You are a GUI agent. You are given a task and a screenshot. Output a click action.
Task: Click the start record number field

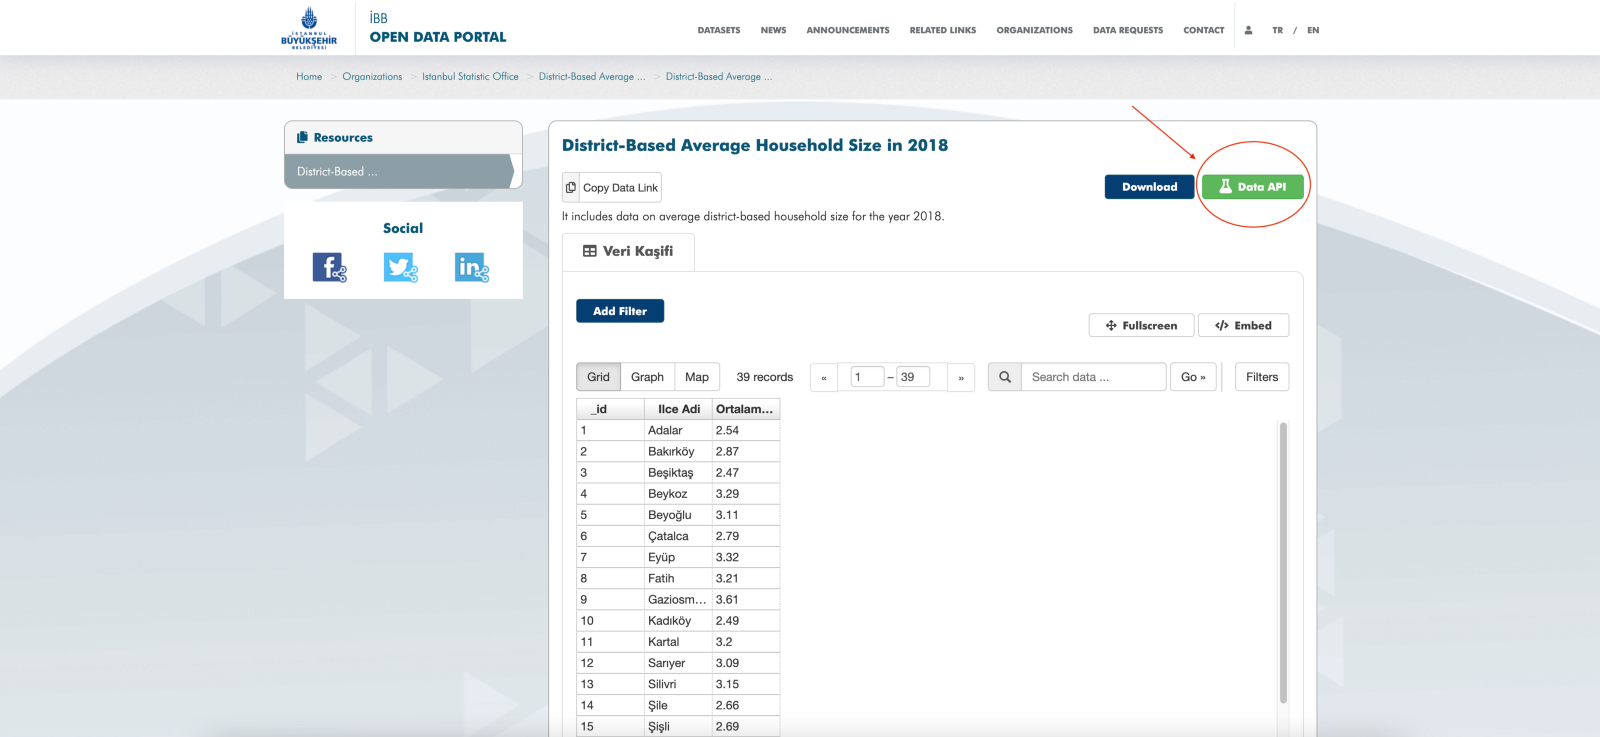point(867,377)
